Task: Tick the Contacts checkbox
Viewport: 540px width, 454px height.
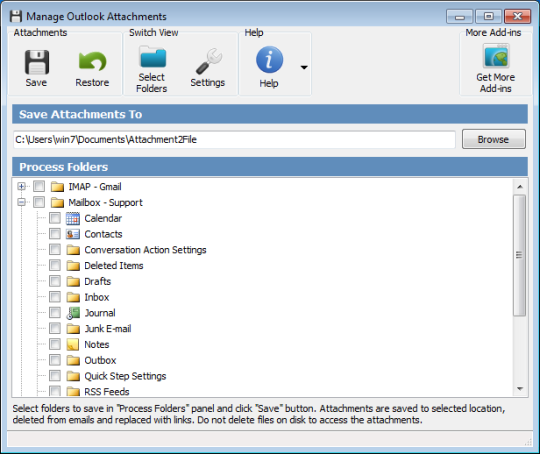Action: tap(55, 234)
